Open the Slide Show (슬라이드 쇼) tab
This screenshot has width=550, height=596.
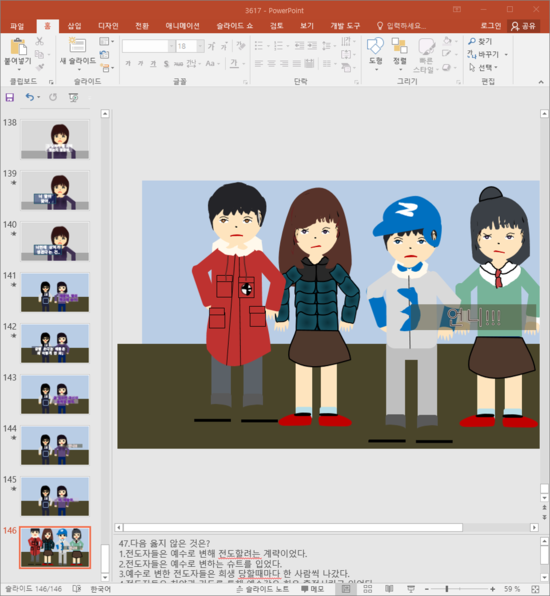point(235,26)
